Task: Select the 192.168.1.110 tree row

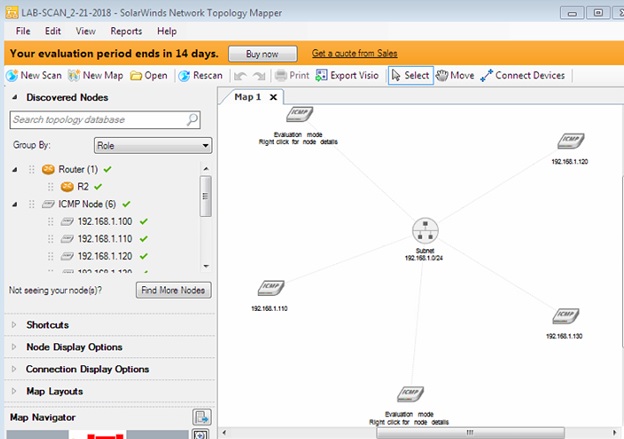Action: tap(105, 239)
